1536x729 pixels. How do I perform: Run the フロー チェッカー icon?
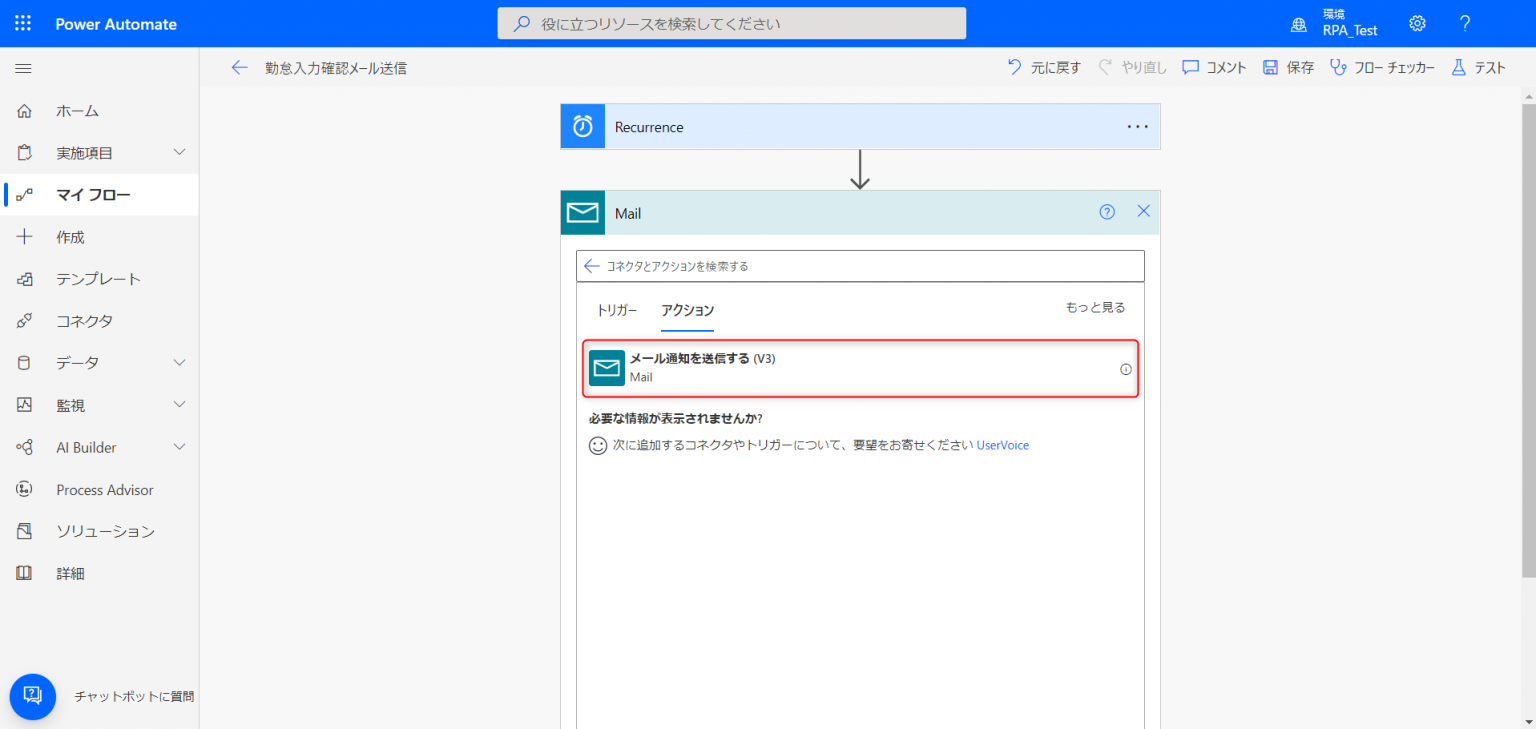coord(1337,67)
